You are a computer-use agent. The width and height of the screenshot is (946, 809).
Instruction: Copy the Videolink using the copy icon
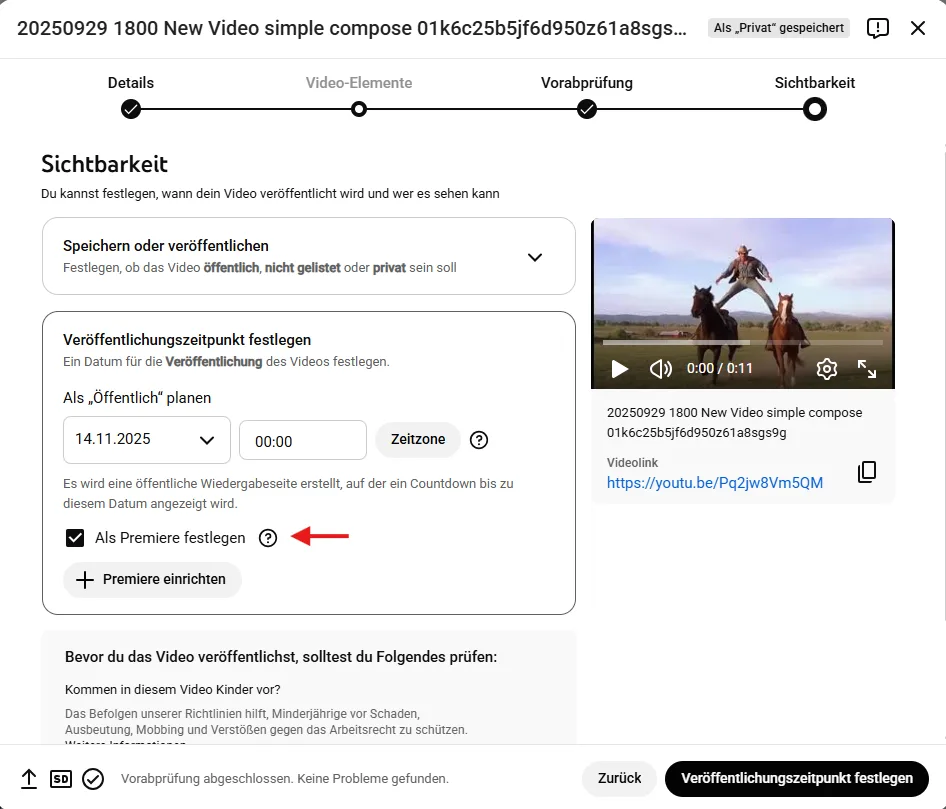(866, 471)
